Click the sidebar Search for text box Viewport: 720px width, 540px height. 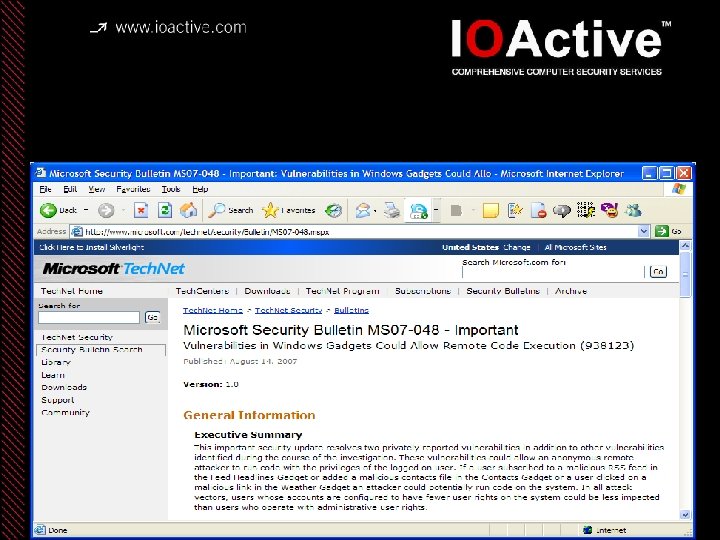point(89,317)
